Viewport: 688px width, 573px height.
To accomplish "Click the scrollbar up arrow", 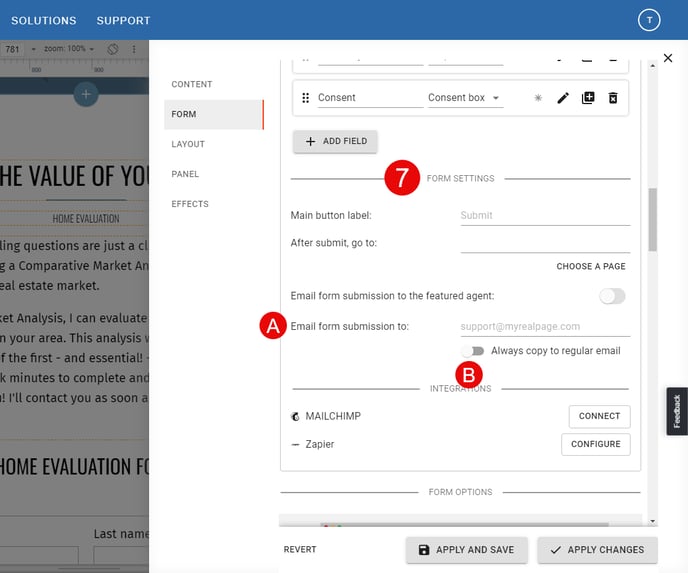I will [x=652, y=66].
